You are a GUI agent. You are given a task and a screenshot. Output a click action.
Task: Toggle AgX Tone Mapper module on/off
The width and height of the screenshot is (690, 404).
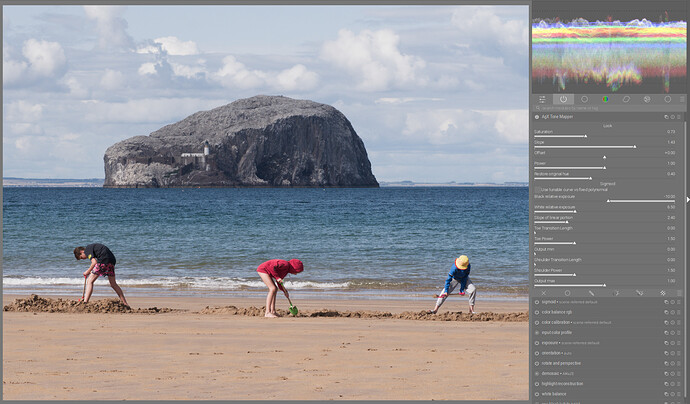536,117
